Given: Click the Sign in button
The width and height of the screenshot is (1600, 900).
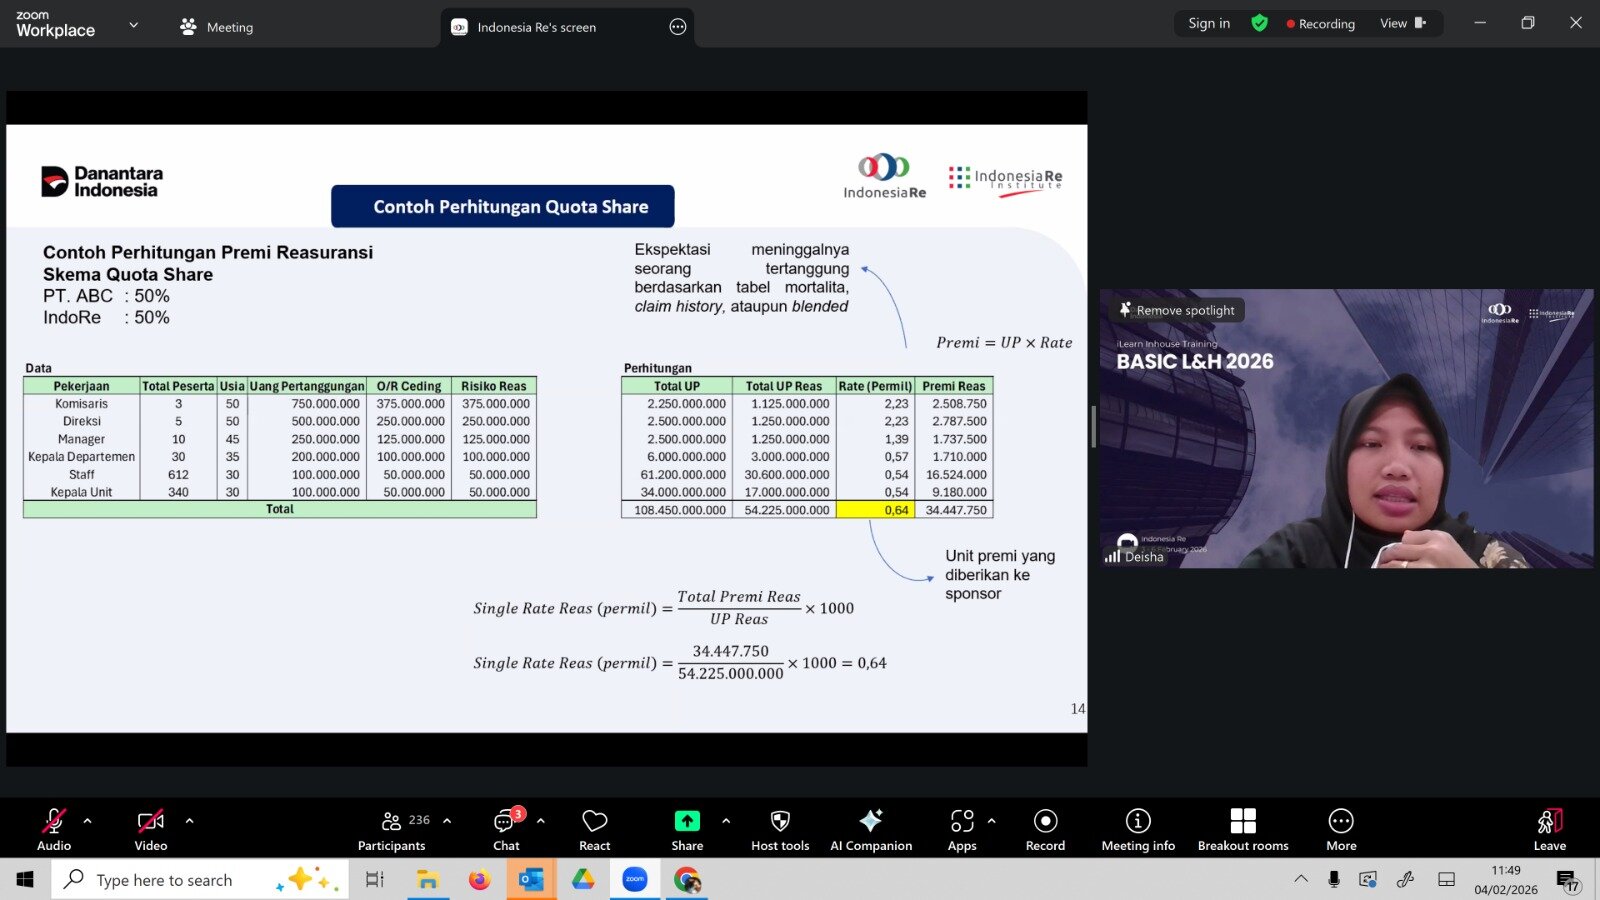Looking at the screenshot, I should (1208, 23).
